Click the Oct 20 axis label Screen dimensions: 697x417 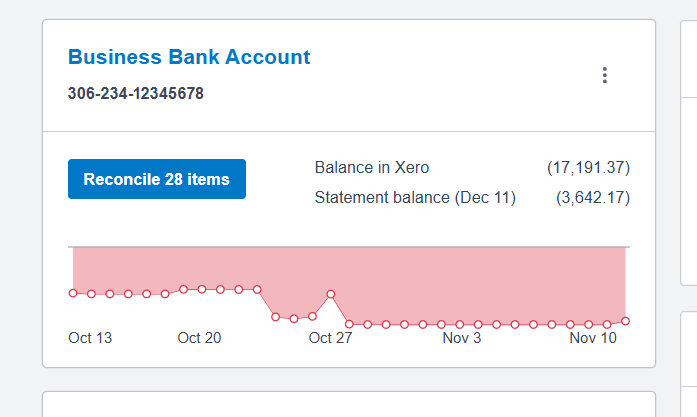(x=199, y=338)
